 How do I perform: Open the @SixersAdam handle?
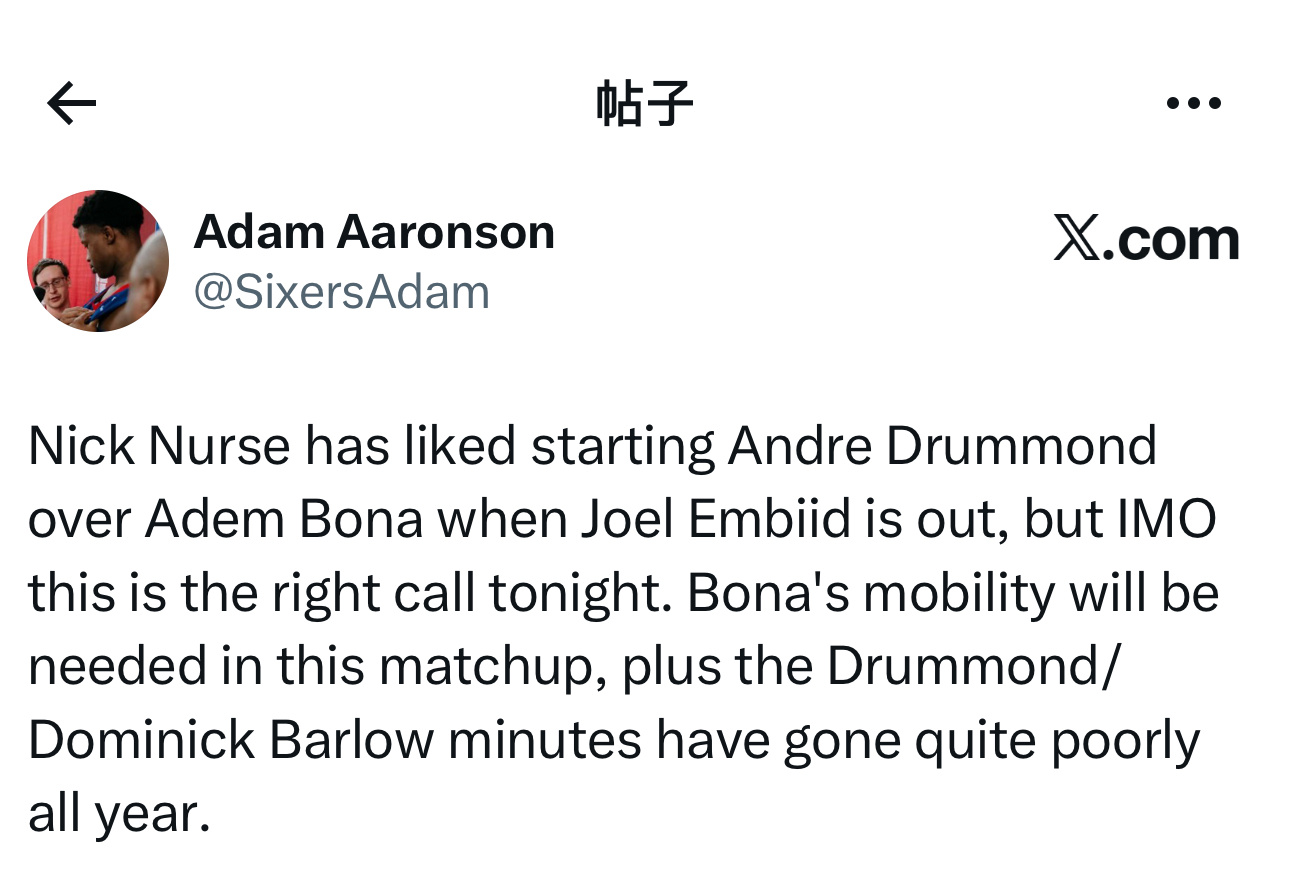[341, 292]
